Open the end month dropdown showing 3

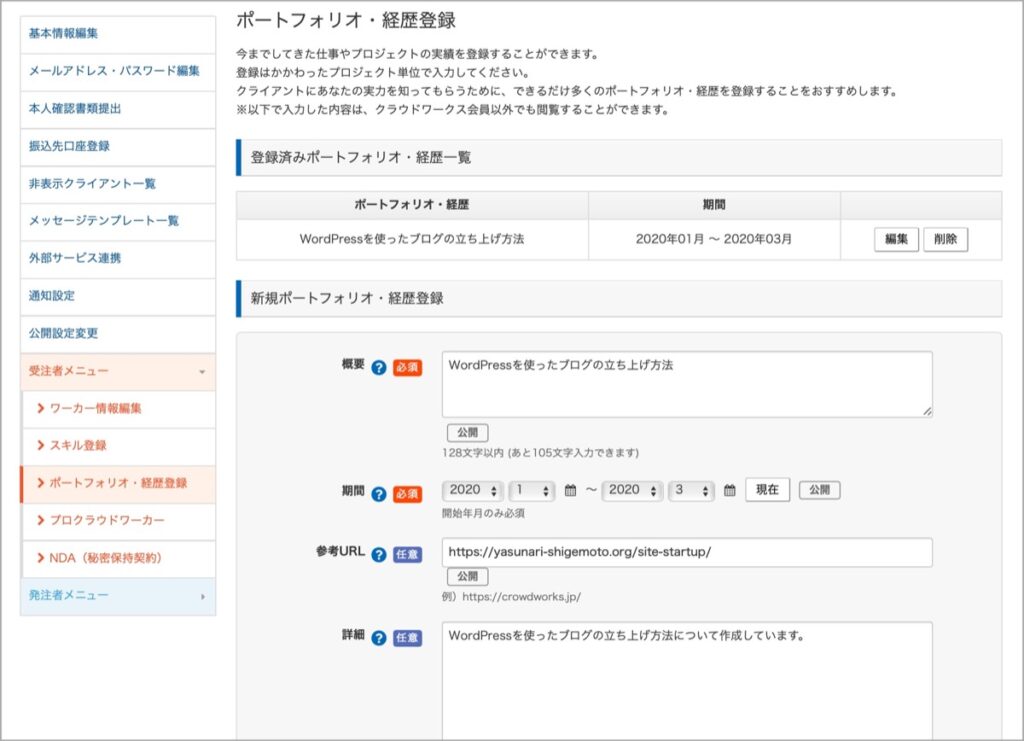coord(691,490)
